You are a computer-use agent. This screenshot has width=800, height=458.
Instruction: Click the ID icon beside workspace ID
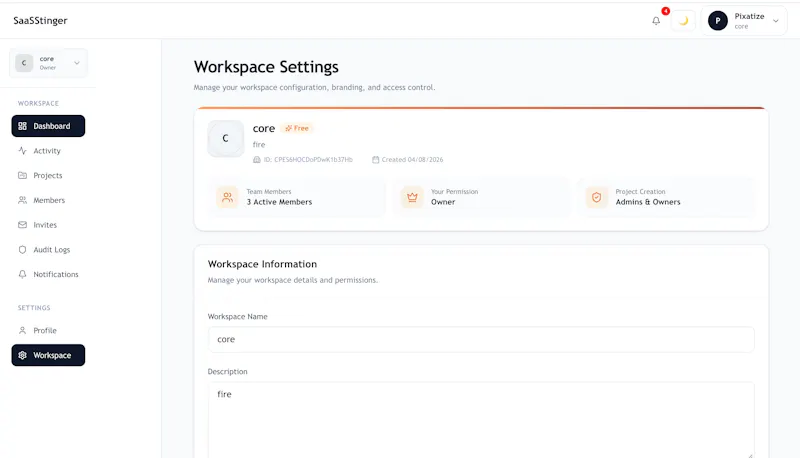pos(257,160)
